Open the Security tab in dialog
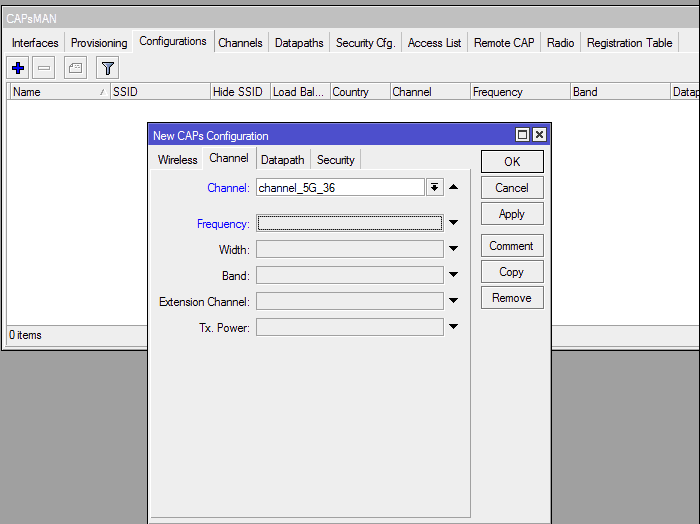This screenshot has height=524, width=700. point(335,160)
